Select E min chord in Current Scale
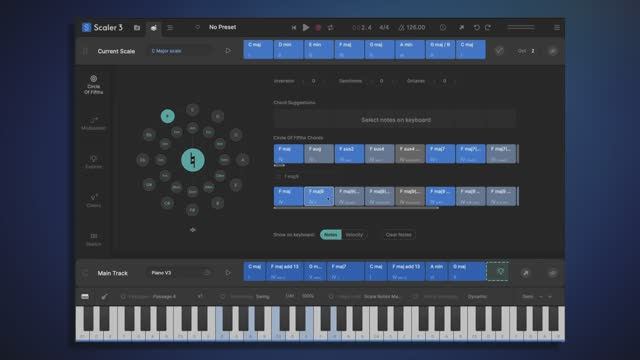Viewport: 640px width, 360px height. tap(319, 49)
